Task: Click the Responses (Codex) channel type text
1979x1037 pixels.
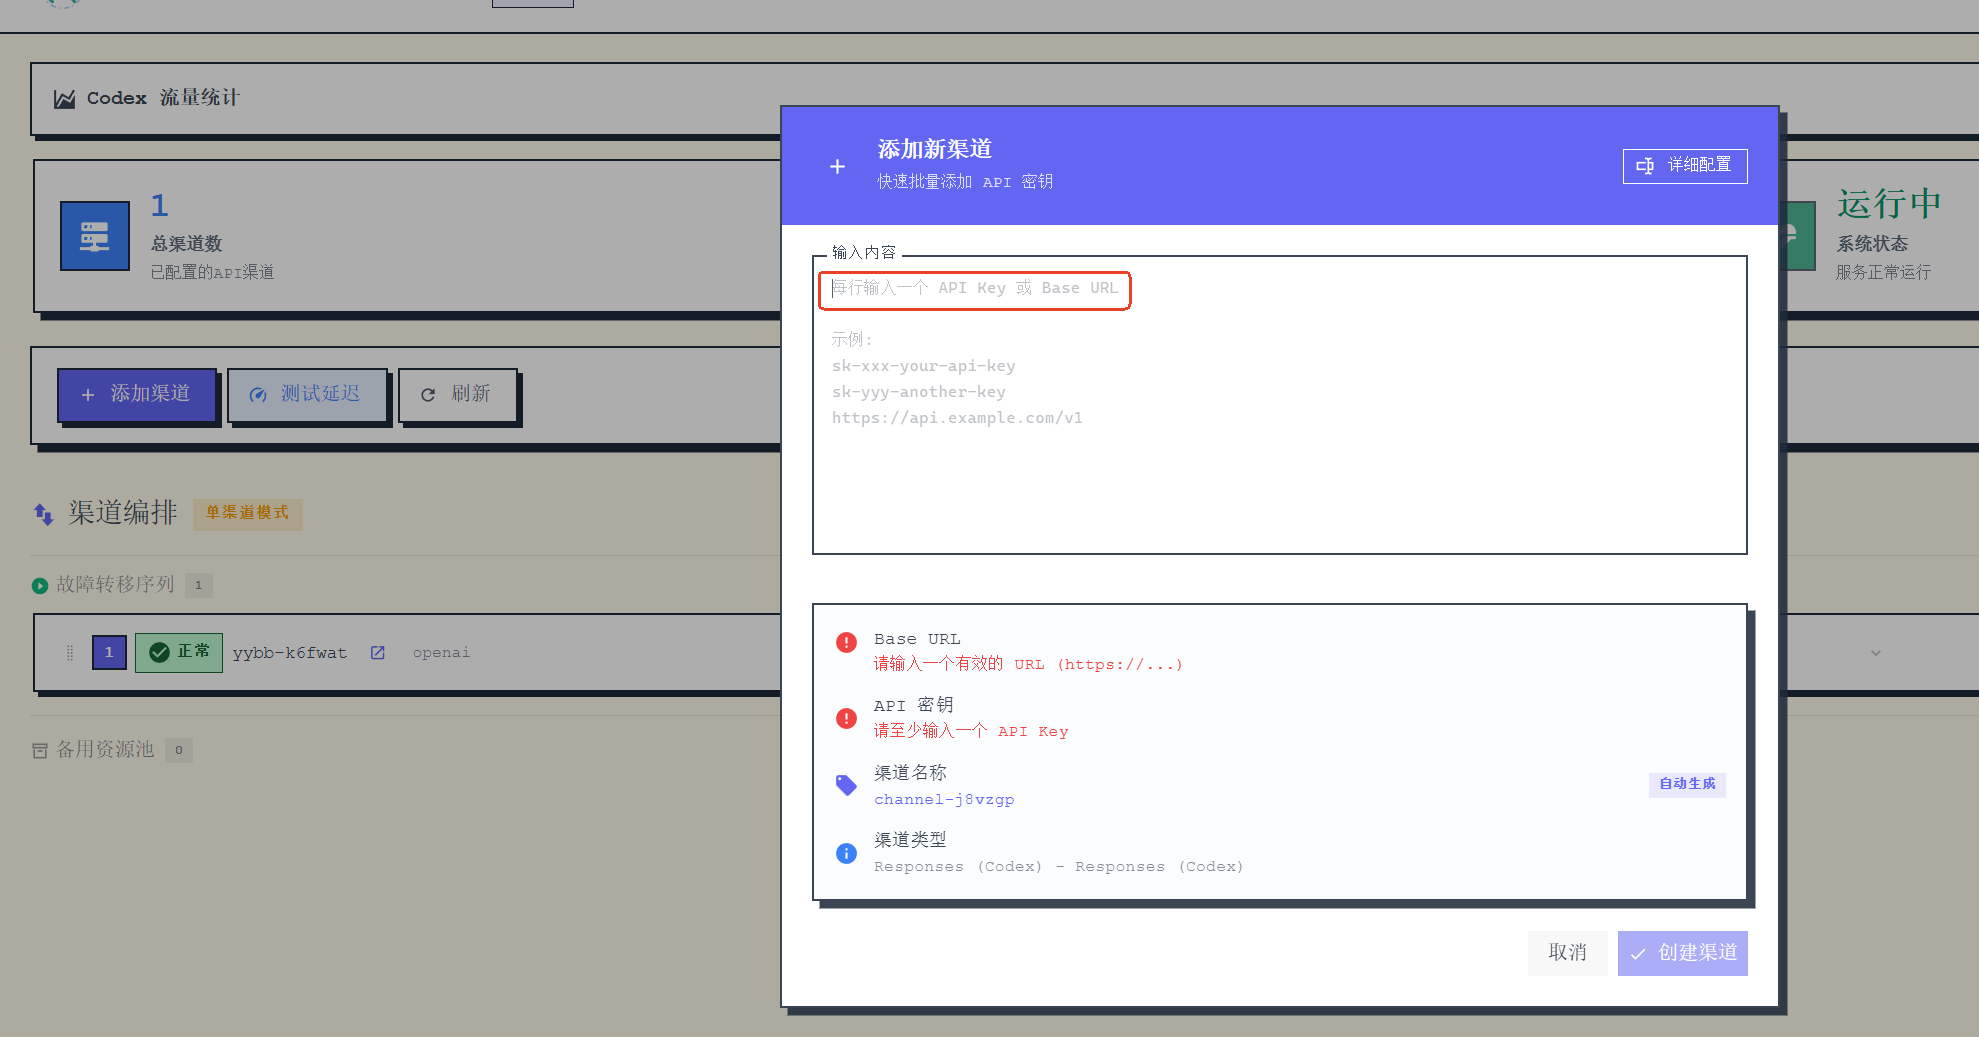Action: coord(1058,866)
